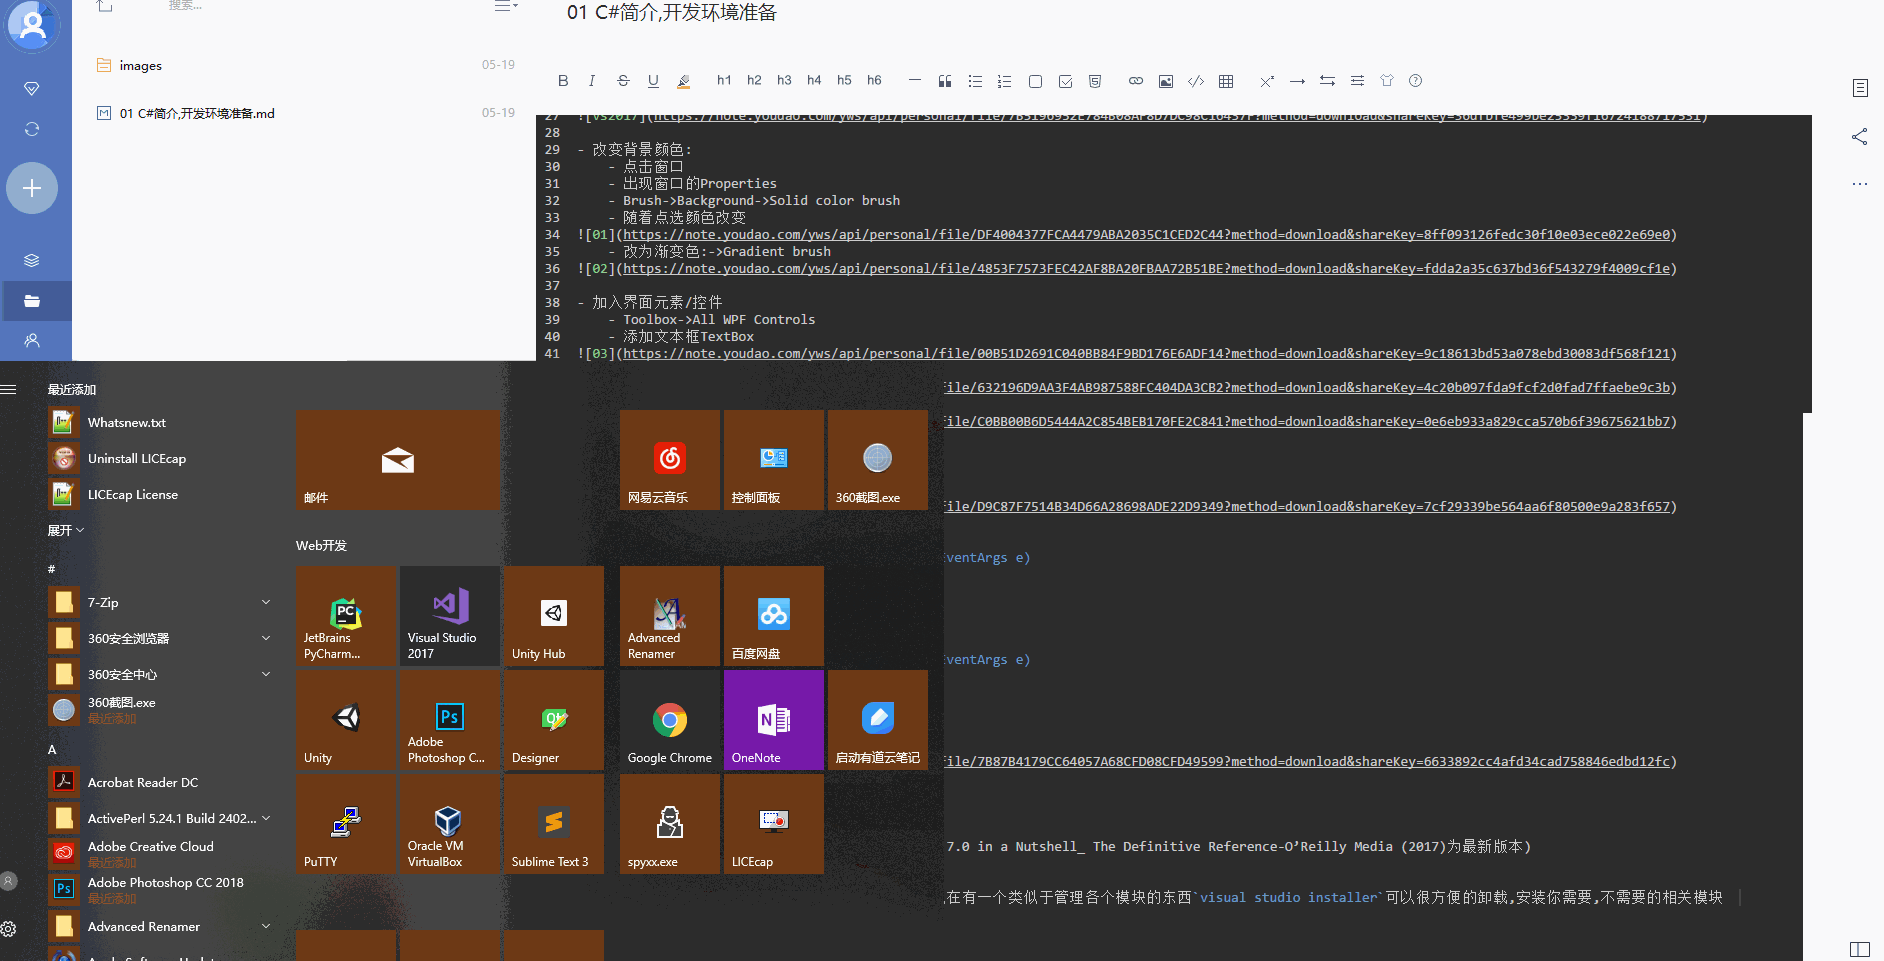Insert an h1 heading
Screen dimensions: 1884x961
724,80
